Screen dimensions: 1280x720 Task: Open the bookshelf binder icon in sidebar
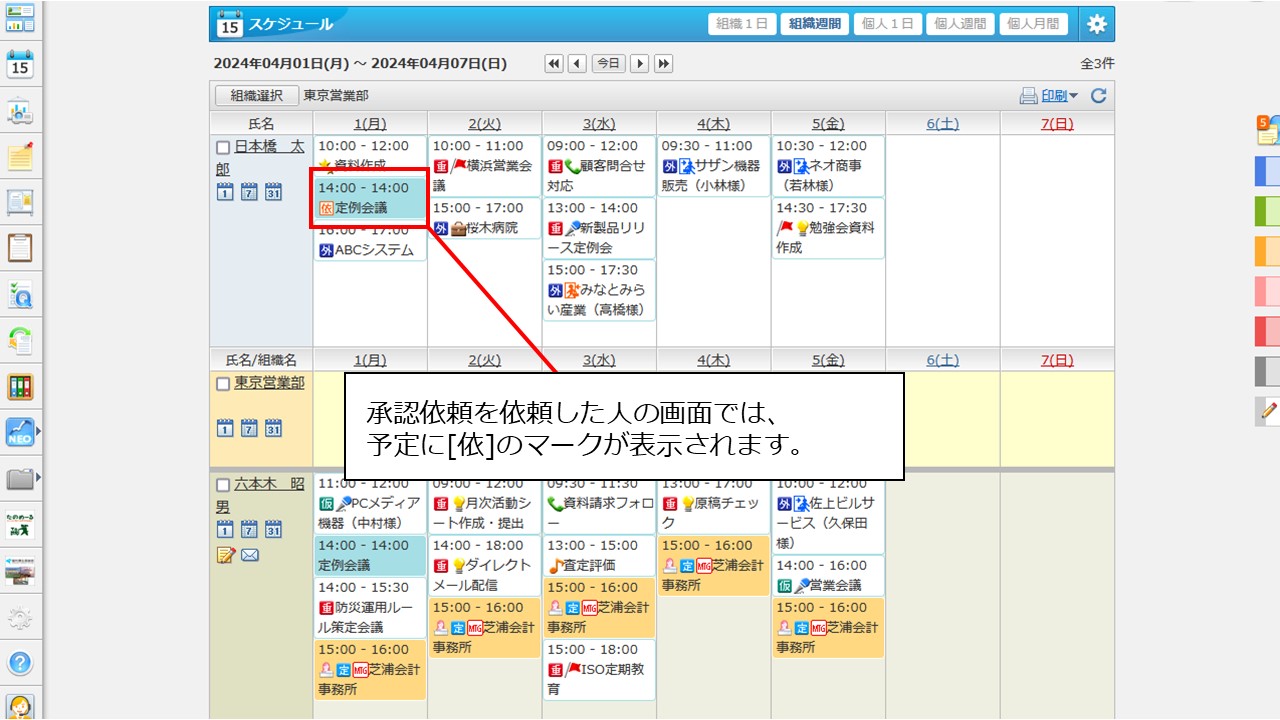[x=21, y=387]
